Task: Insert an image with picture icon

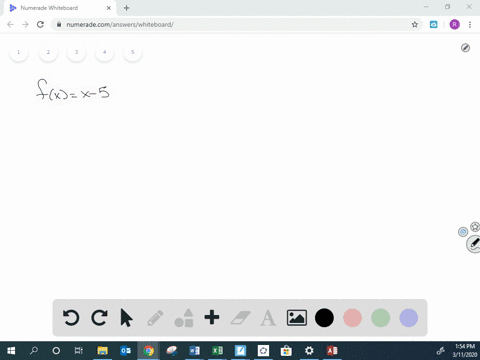Action: point(297,318)
